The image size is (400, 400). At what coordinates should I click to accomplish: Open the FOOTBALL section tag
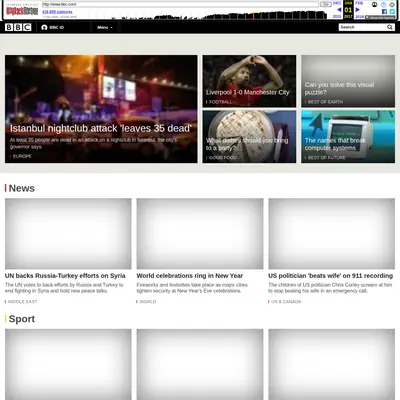220,102
